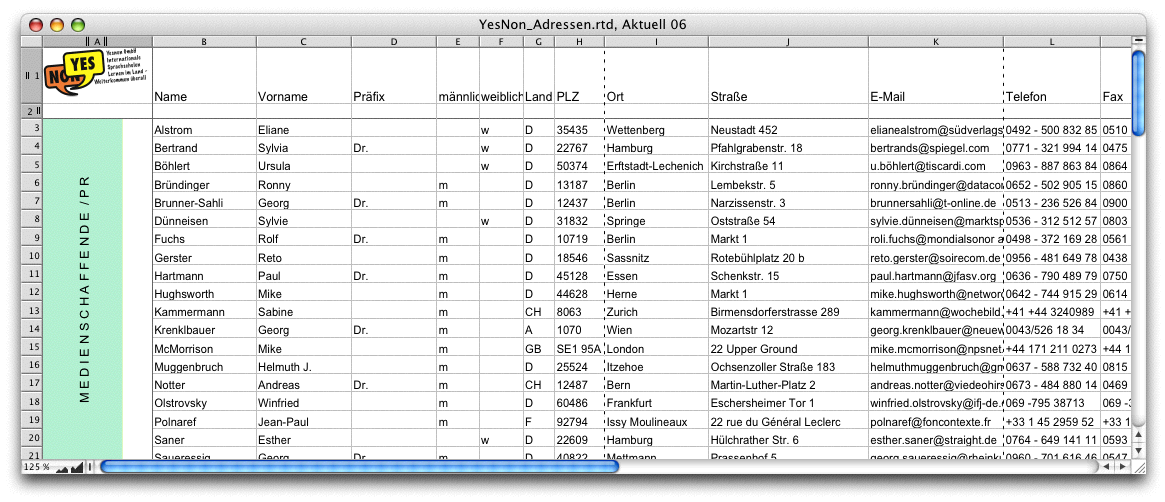Click the green MEDIENSCHAFFENDE / PR cell
The height and width of the screenshot is (502, 1165).
(84, 290)
